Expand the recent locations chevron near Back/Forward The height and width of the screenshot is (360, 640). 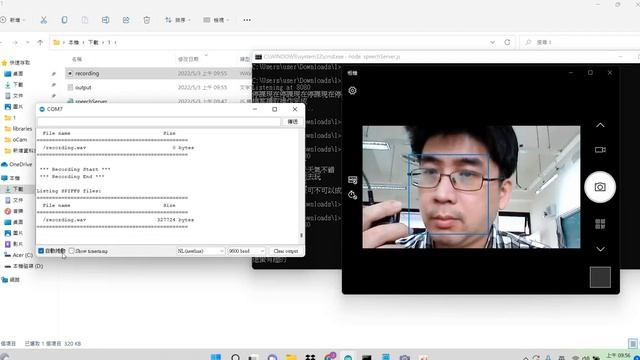click(x=27, y=42)
